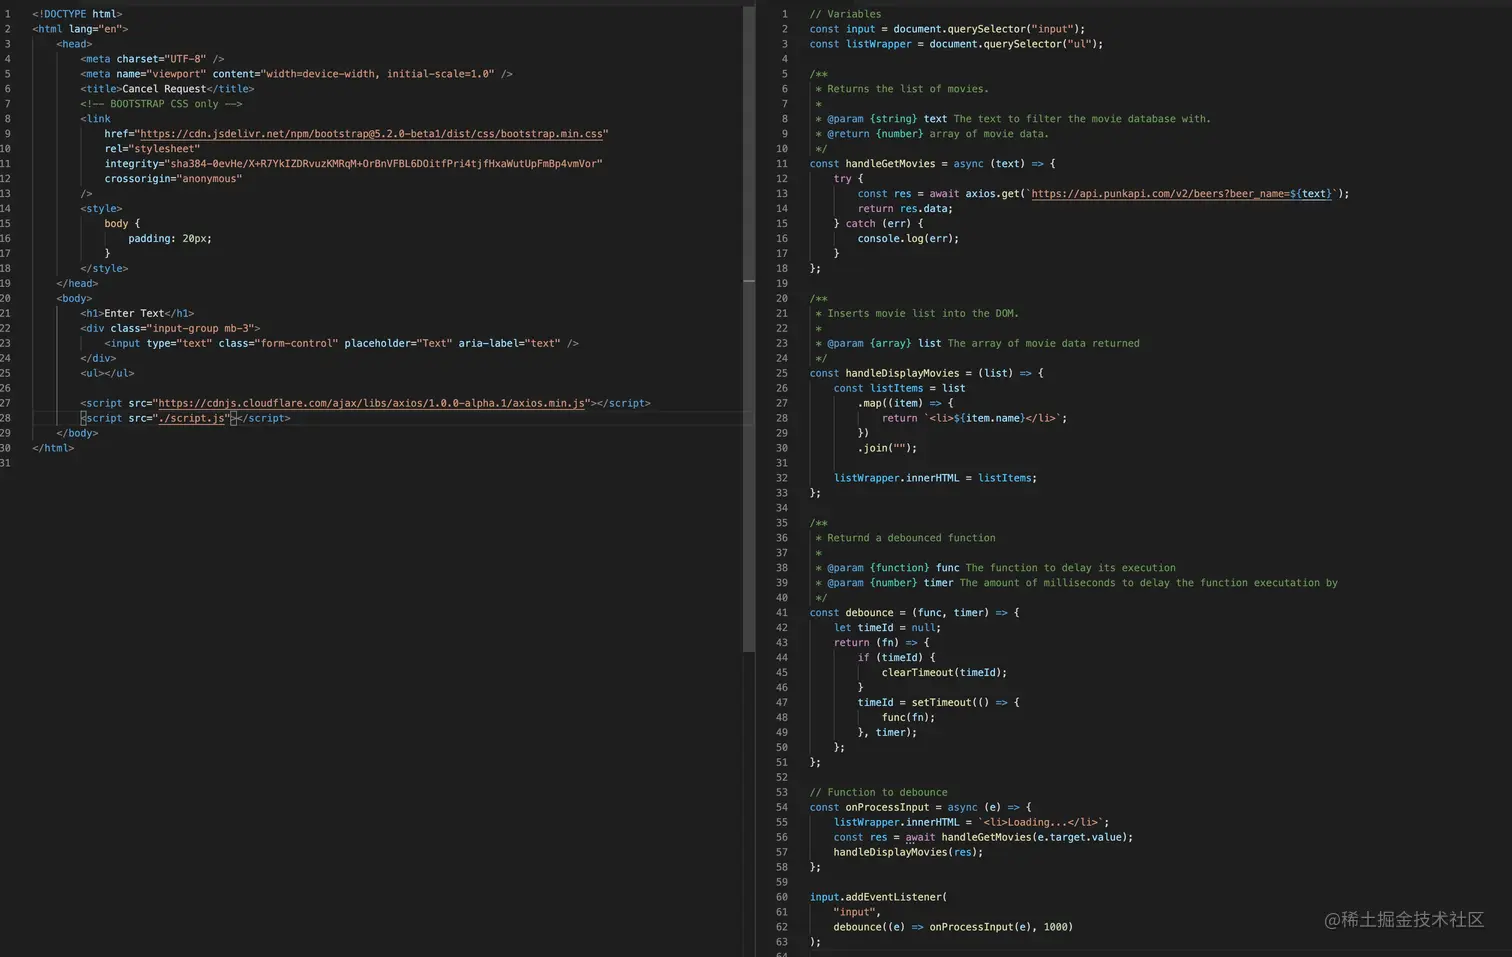Click the 'const input = document.querySelector' line
Viewport: 1512px width, 957px height.
[x=947, y=29]
